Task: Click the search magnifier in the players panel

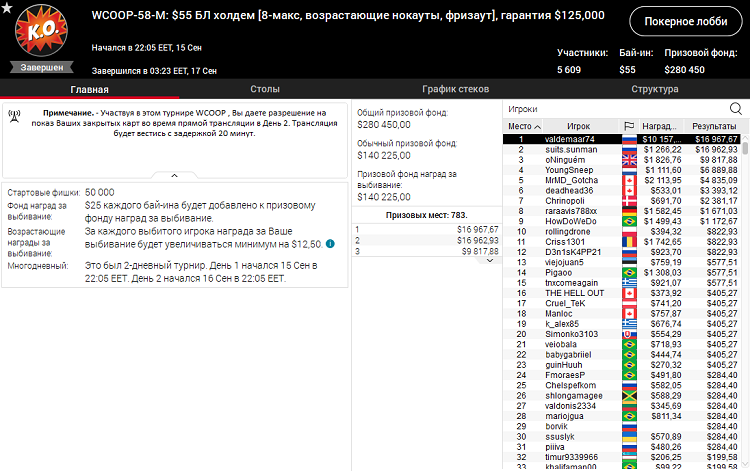Action: point(736,109)
